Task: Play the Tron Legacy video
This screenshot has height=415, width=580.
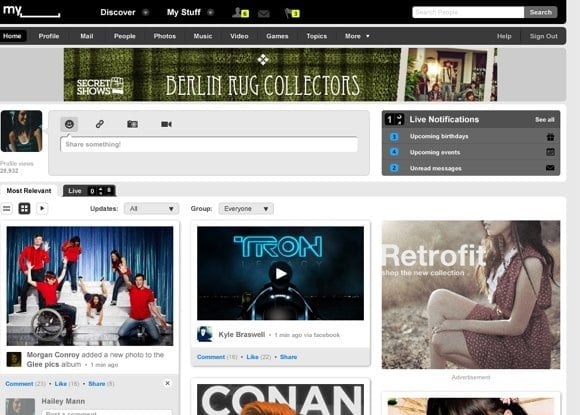Action: click(x=280, y=274)
